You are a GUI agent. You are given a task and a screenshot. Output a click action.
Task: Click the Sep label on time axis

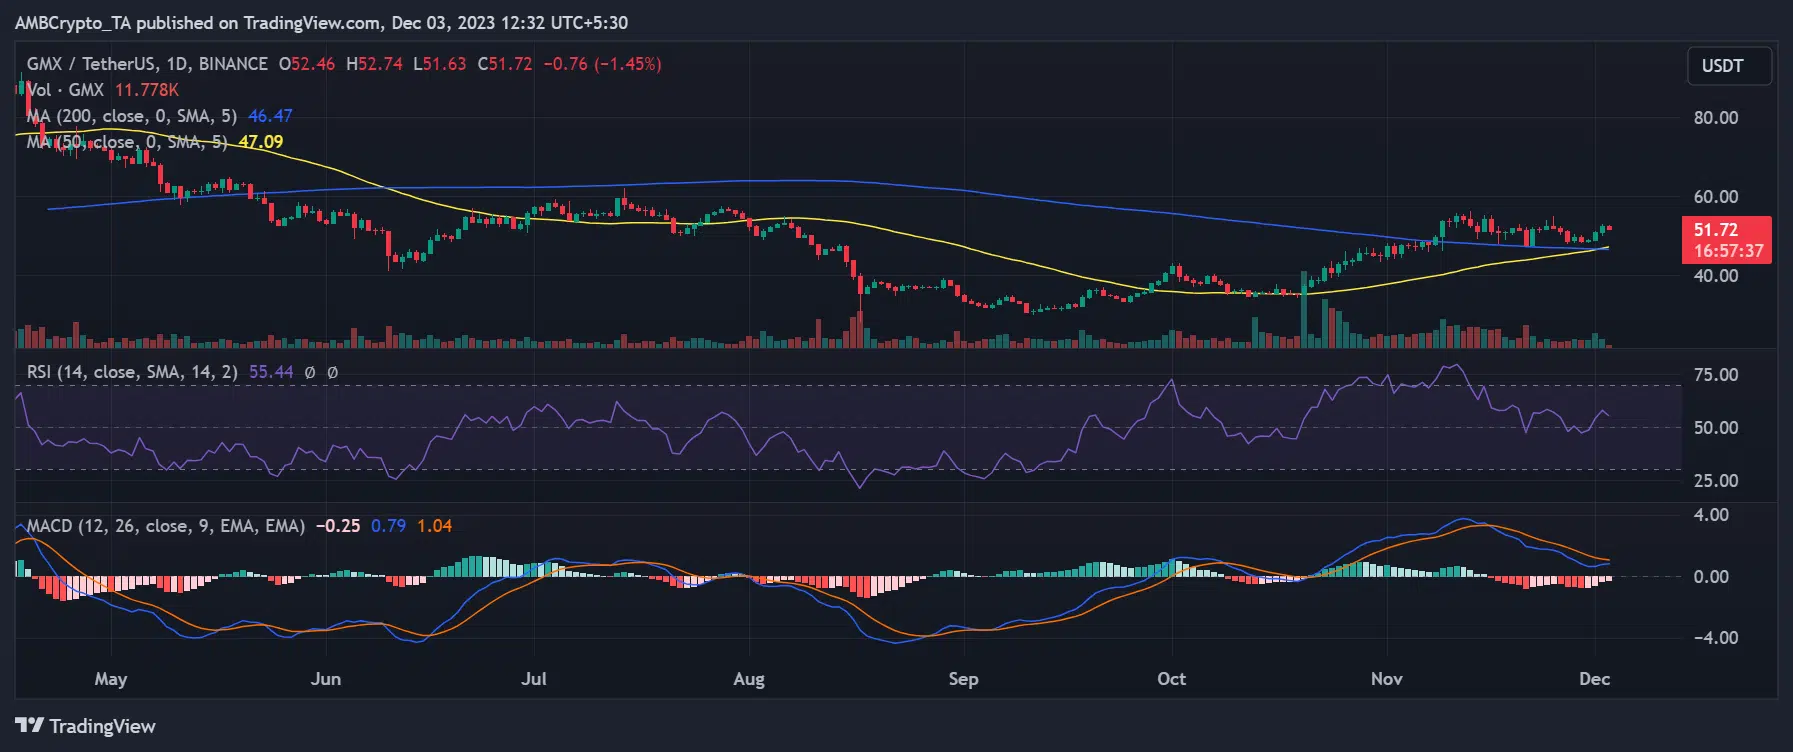point(963,679)
